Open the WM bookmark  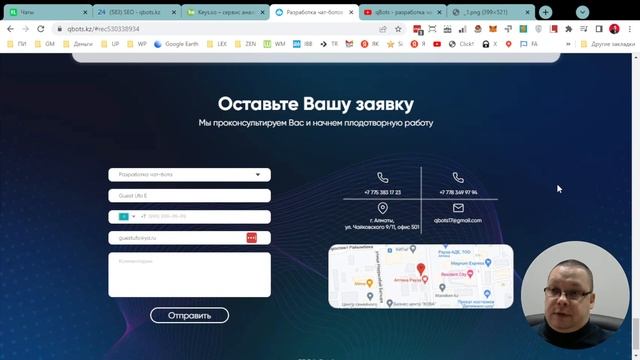pos(274,44)
